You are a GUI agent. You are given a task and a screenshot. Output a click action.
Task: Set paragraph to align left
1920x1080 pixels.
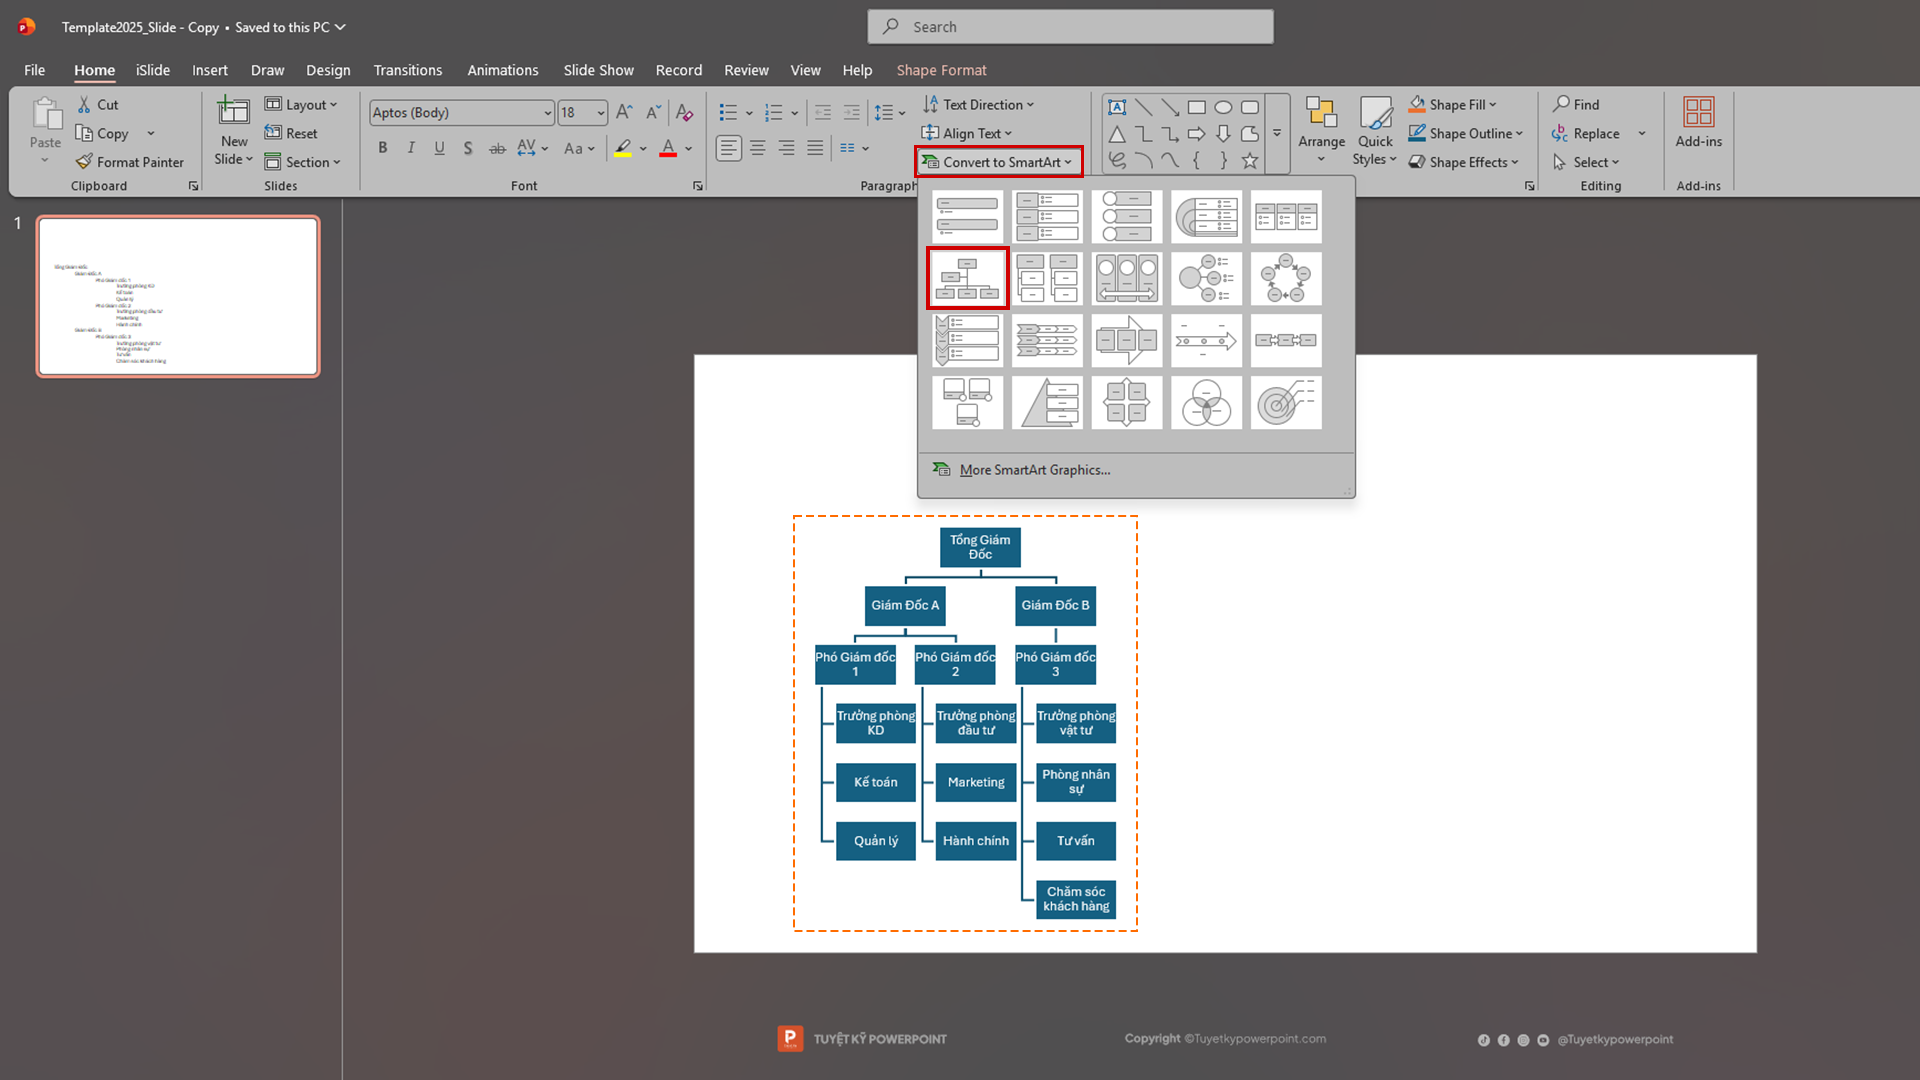tap(729, 148)
